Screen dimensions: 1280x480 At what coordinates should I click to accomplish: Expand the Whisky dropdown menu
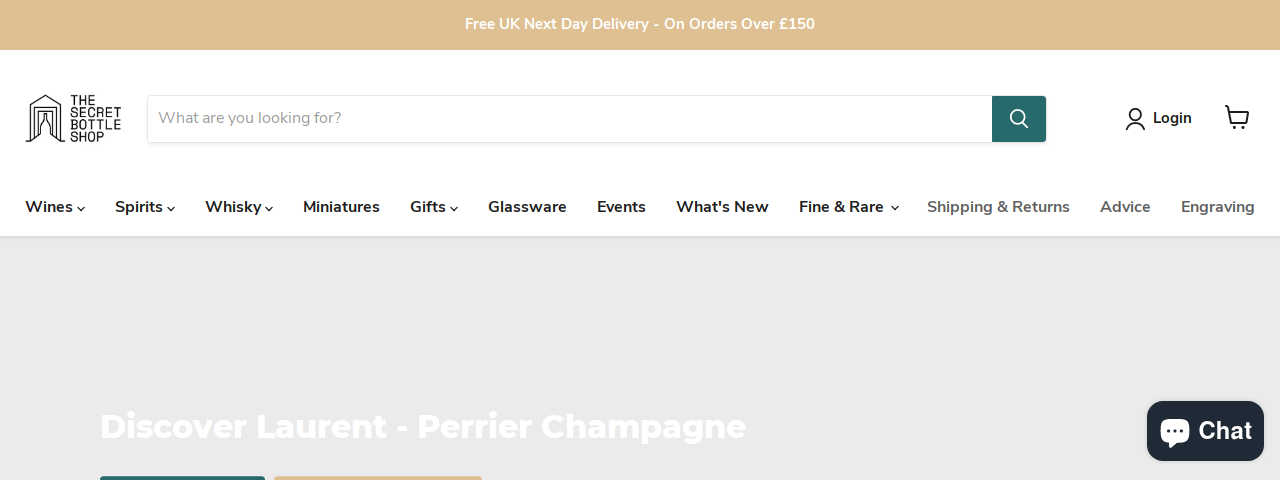[239, 207]
